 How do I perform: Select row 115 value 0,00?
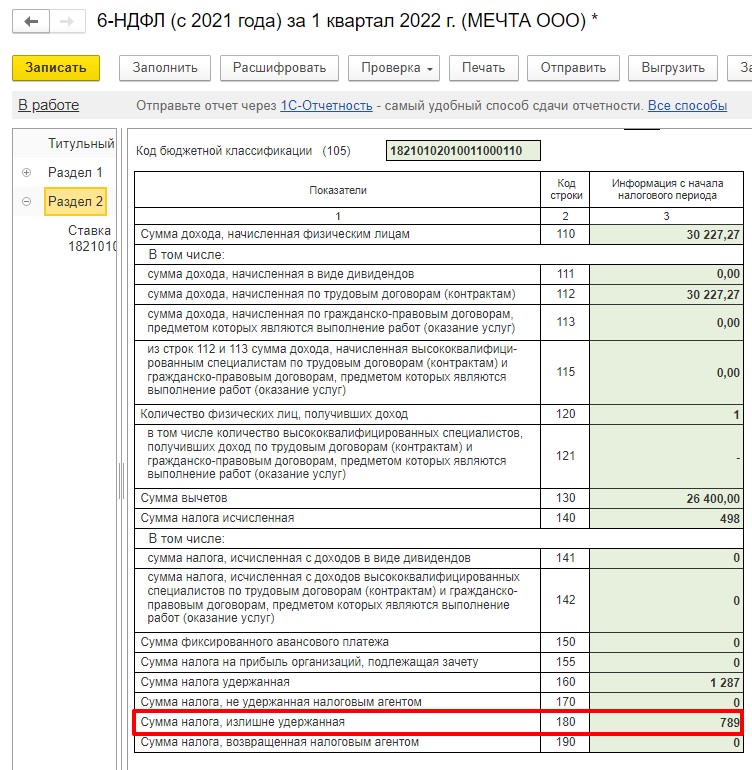[666, 372]
